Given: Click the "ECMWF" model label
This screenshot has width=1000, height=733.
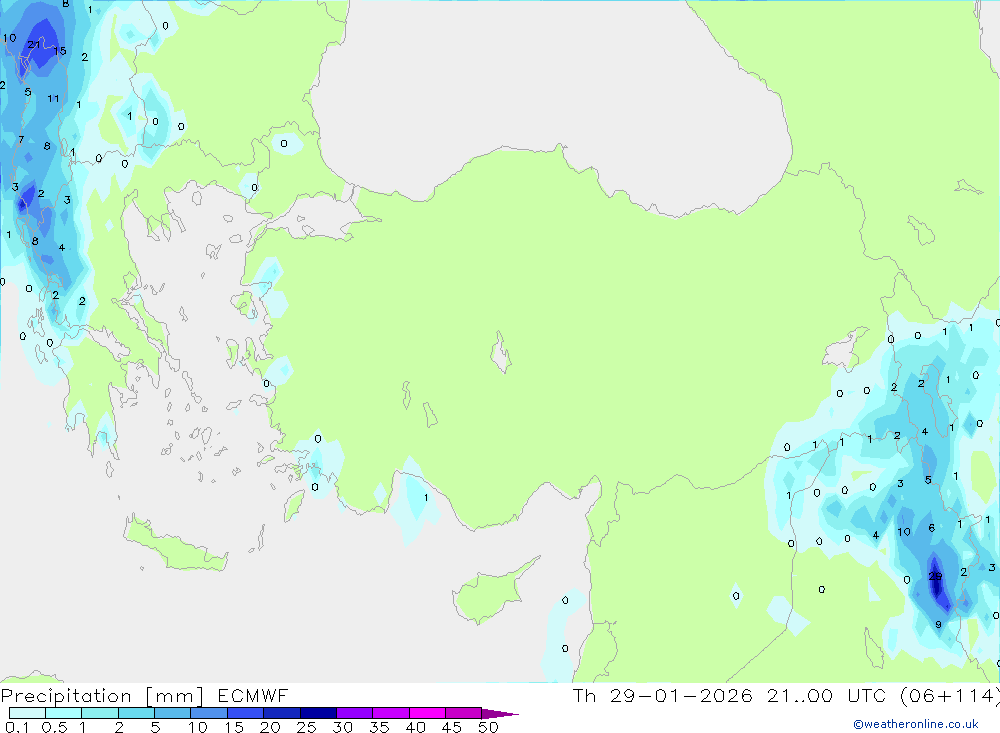Looking at the screenshot, I should pyautogui.click(x=253, y=695).
